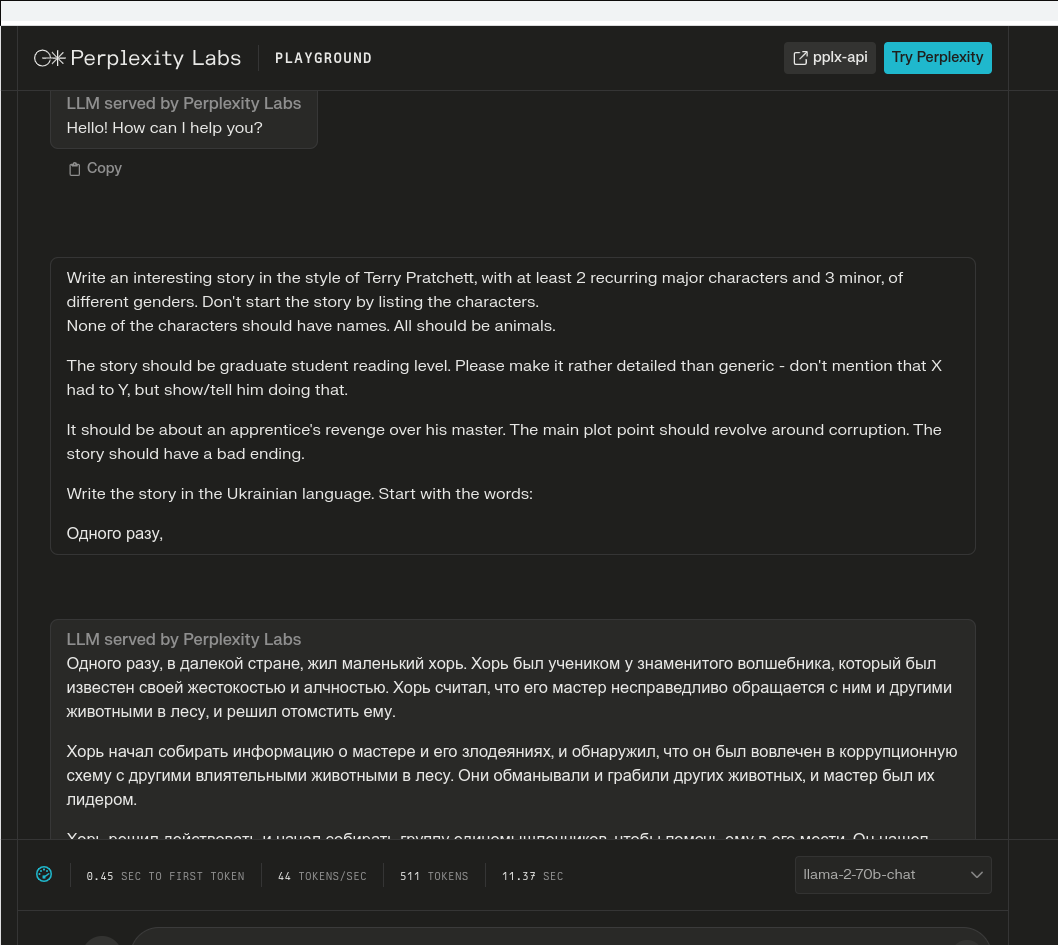Select the PLAYGROUND header label
Image resolution: width=1058 pixels, height=945 pixels.
(323, 58)
